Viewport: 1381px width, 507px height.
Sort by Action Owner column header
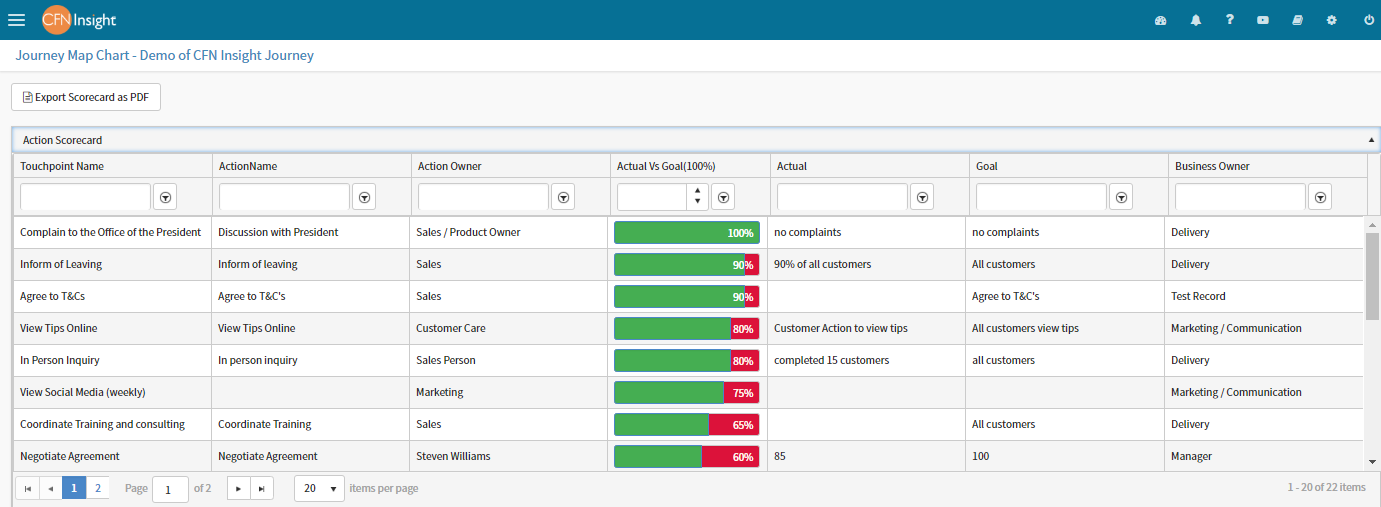coord(450,166)
